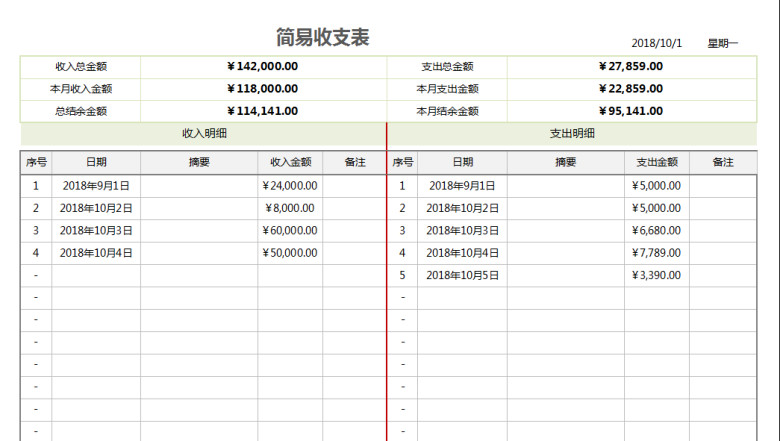780x441 pixels.
Task: Click the 支出金额 column header
Action: pos(657,162)
